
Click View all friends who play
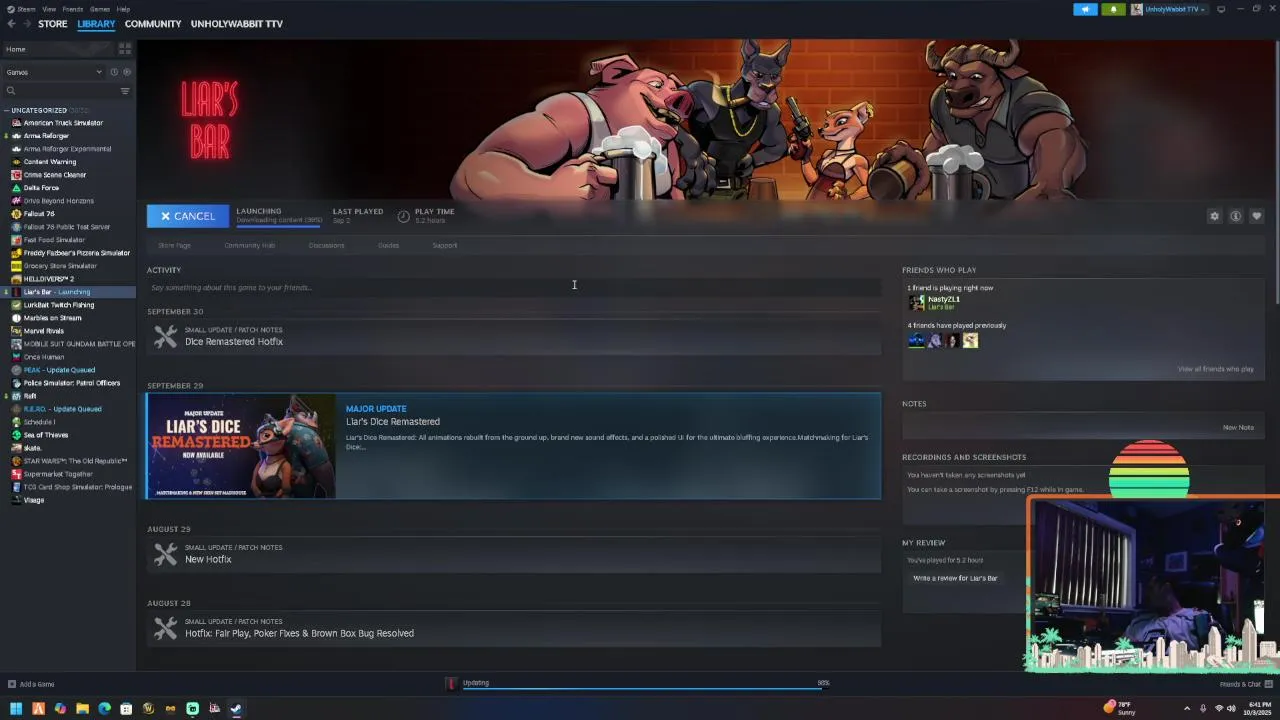click(x=1215, y=369)
